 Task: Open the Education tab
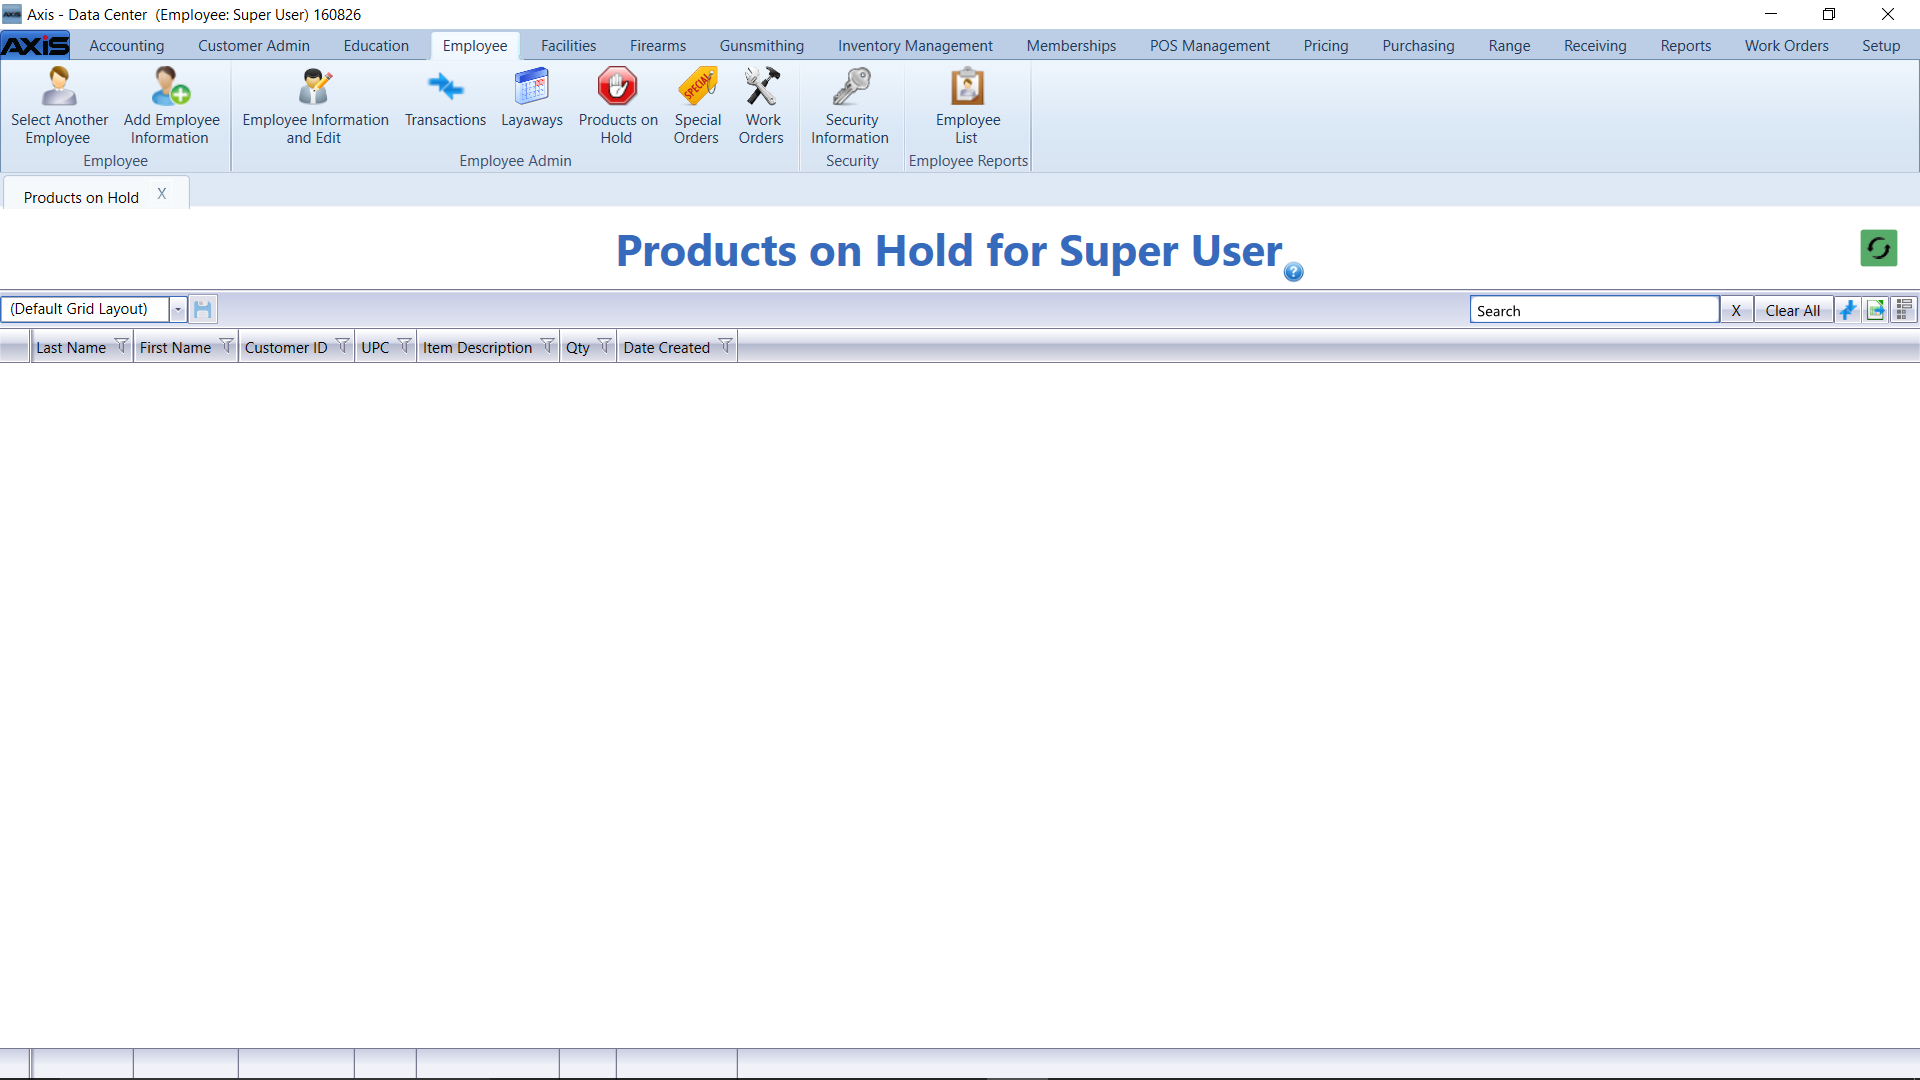pyautogui.click(x=376, y=46)
